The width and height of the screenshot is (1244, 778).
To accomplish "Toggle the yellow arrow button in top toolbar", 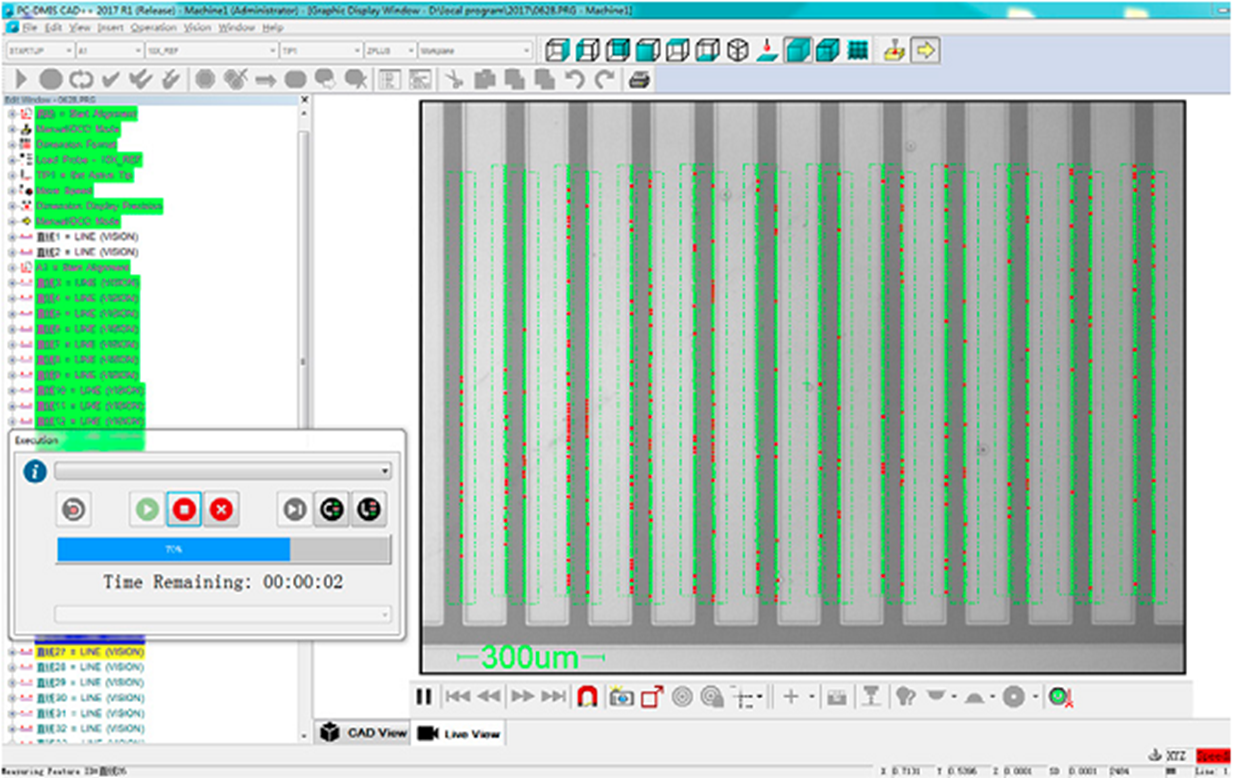I will pyautogui.click(x=925, y=50).
